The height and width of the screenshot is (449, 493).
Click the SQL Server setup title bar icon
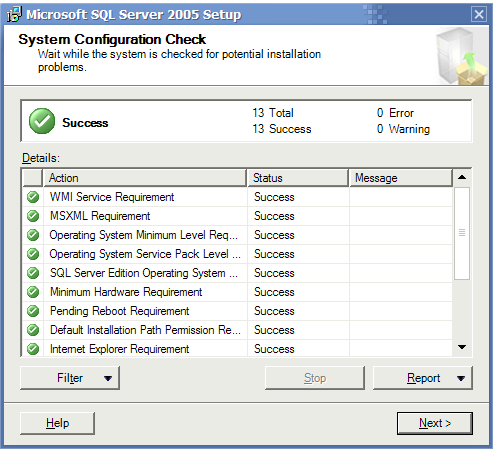tap(14, 14)
